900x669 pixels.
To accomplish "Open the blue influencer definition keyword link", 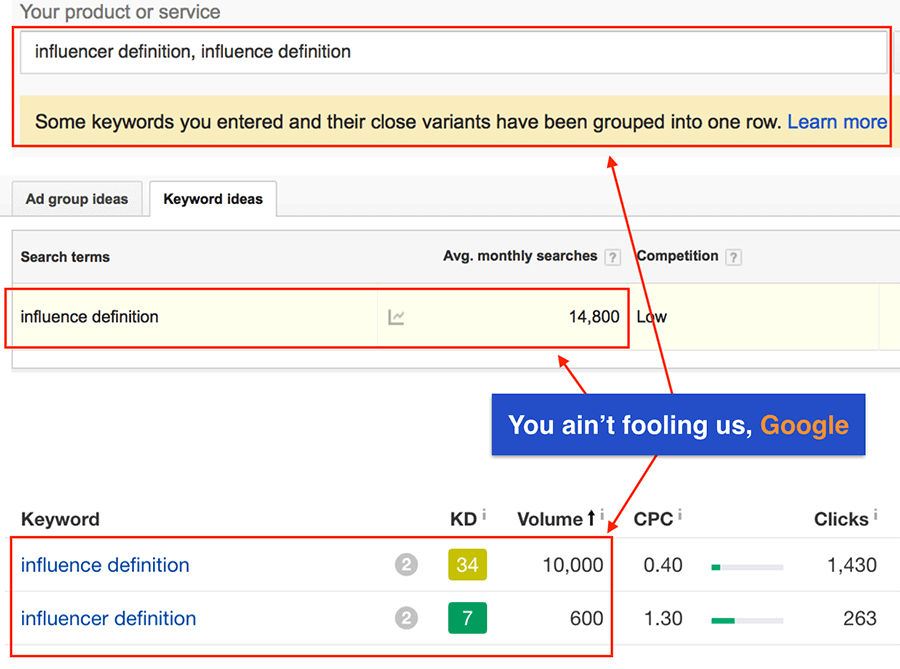I will (108, 618).
